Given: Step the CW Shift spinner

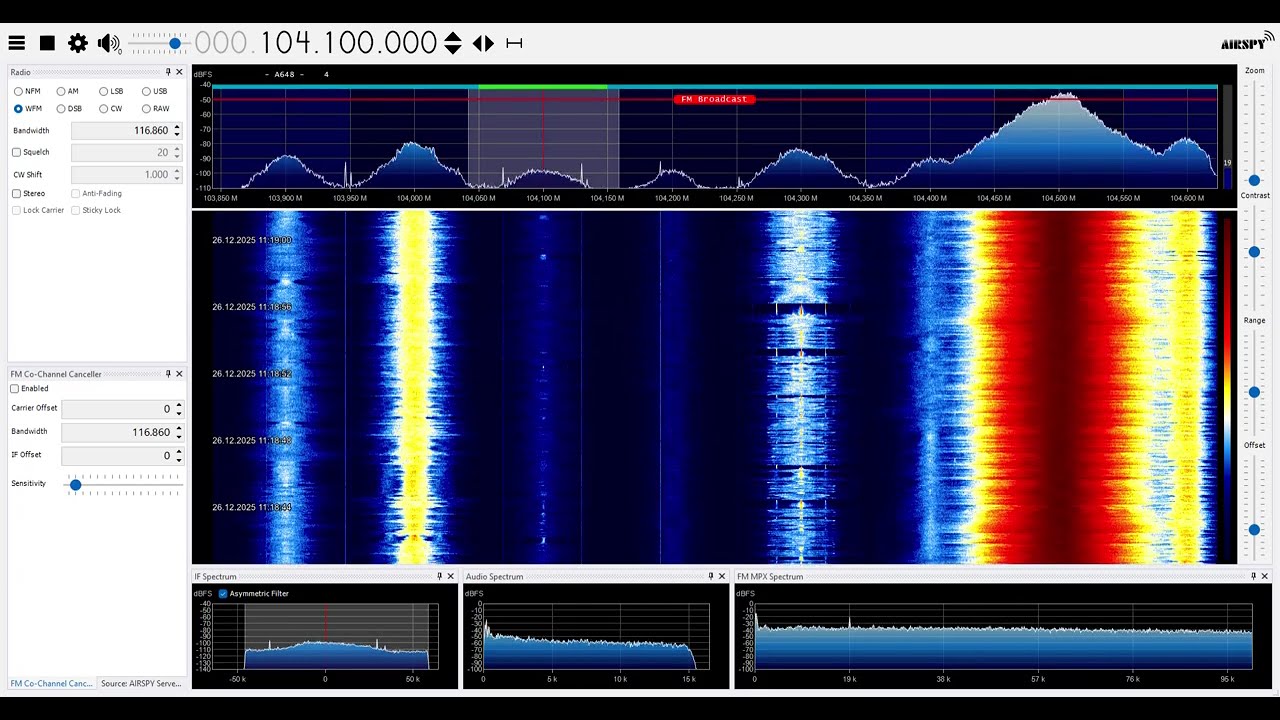Looking at the screenshot, I should click(x=177, y=174).
